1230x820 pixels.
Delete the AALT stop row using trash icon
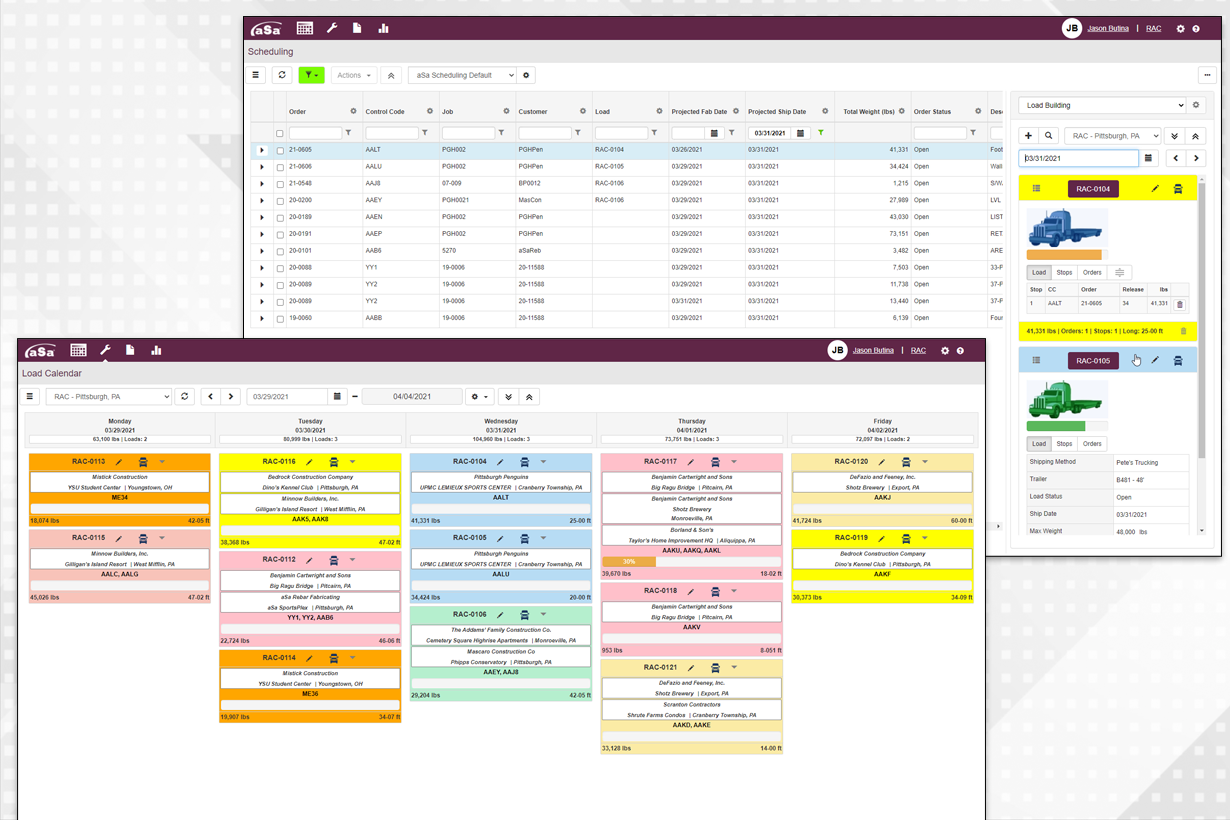pyautogui.click(x=1179, y=304)
